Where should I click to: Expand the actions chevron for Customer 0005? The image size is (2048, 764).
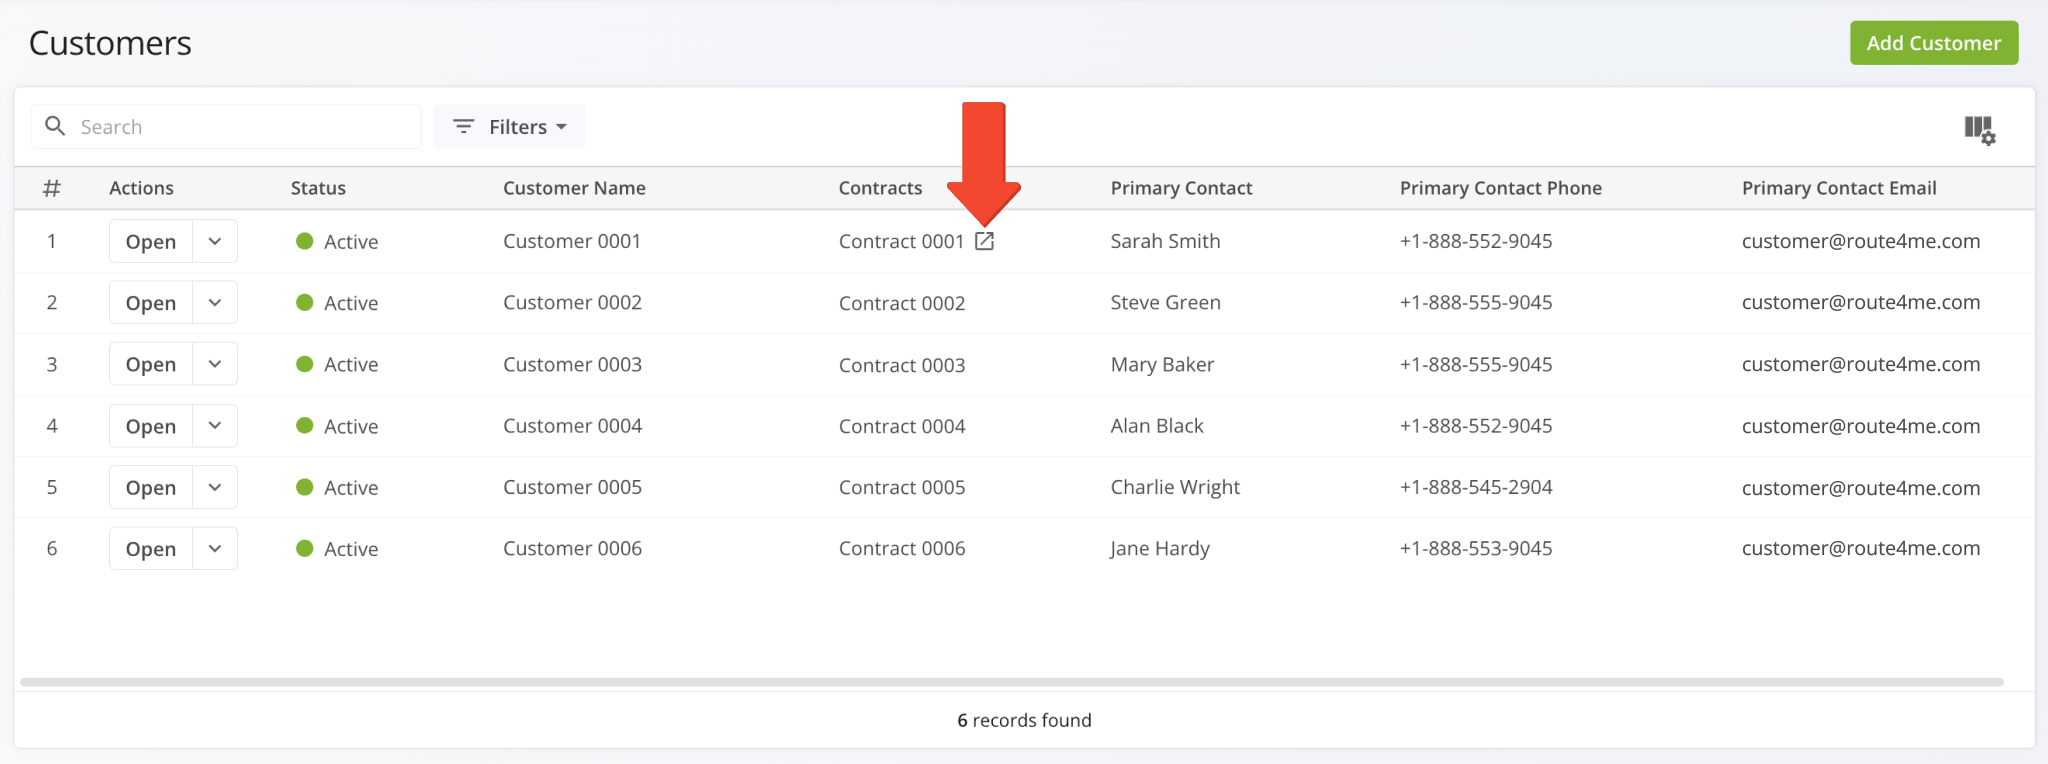[x=215, y=487]
